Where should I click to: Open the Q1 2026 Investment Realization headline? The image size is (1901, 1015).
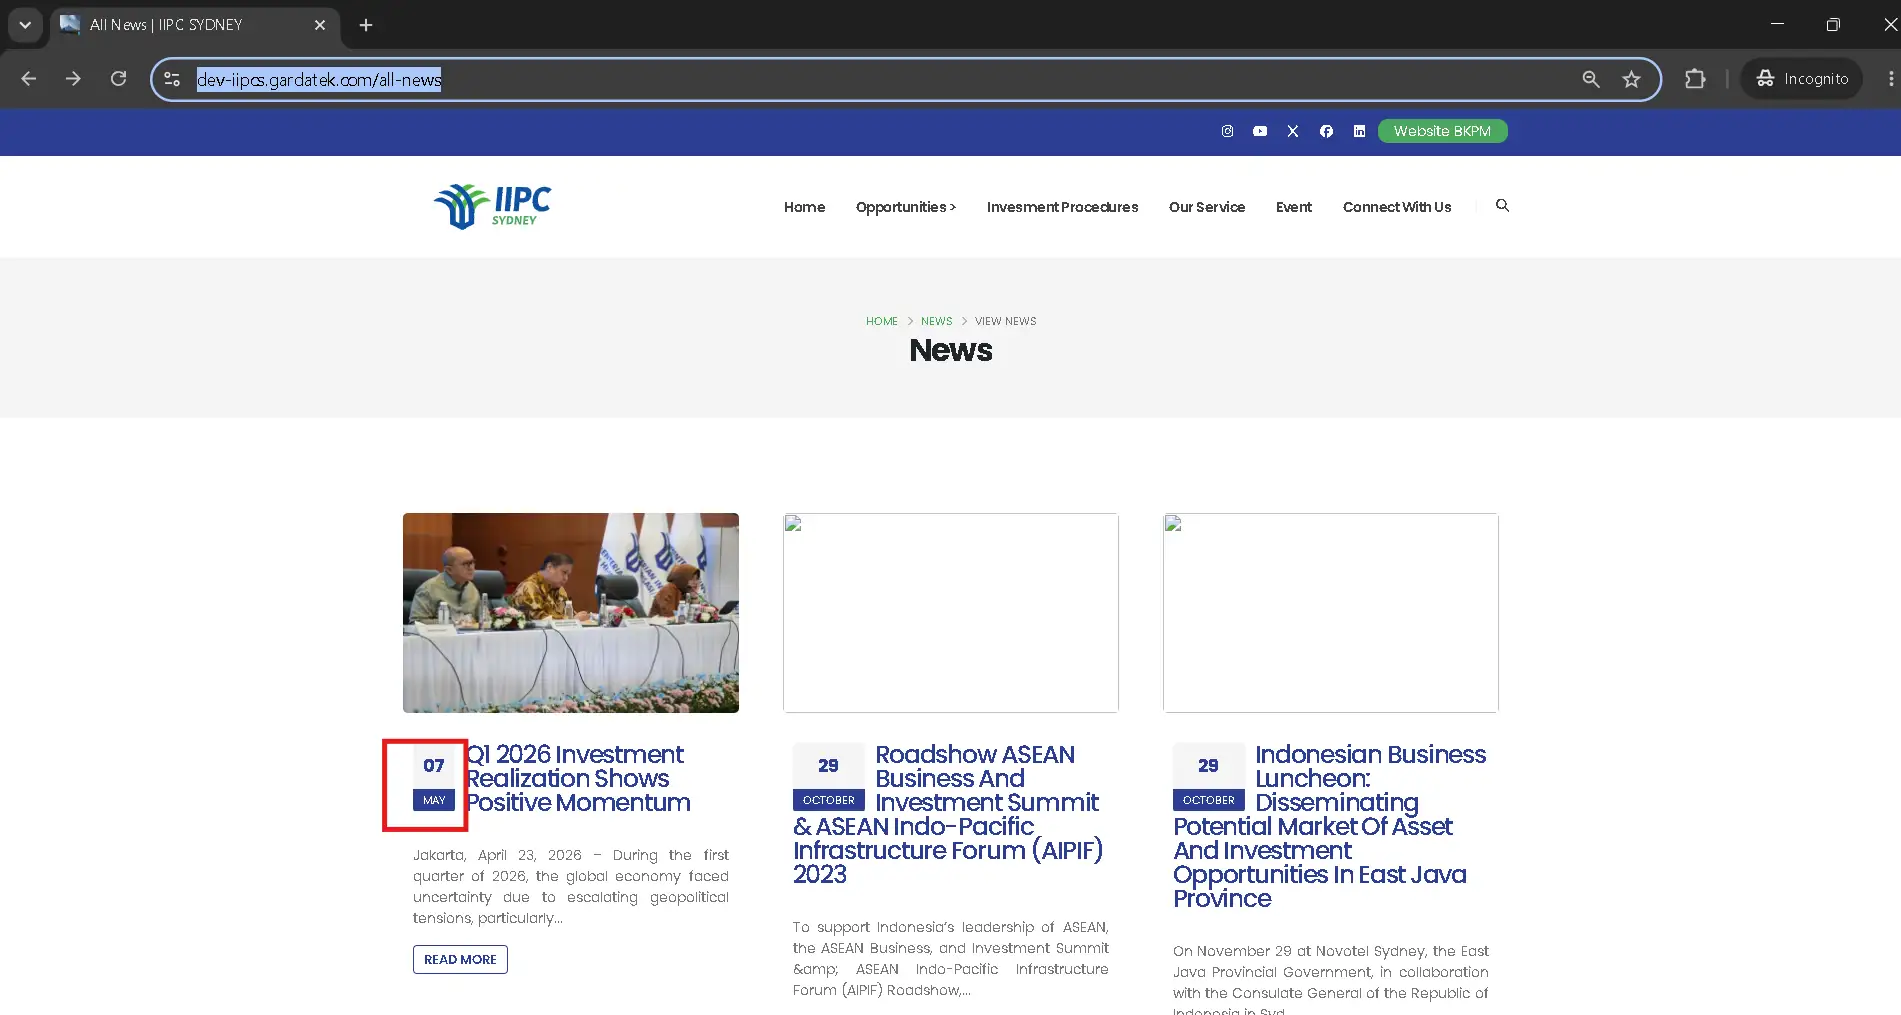578,778
